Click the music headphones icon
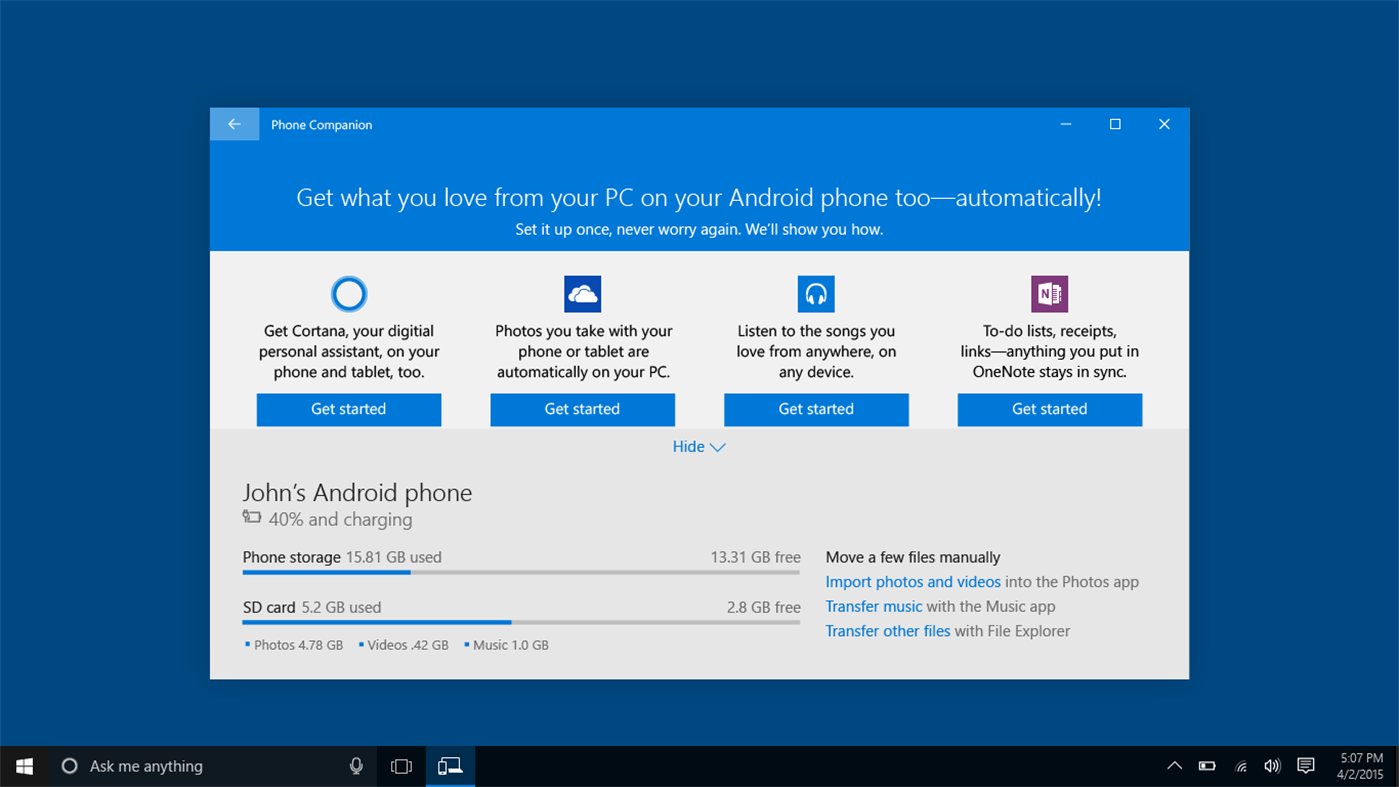 point(816,294)
